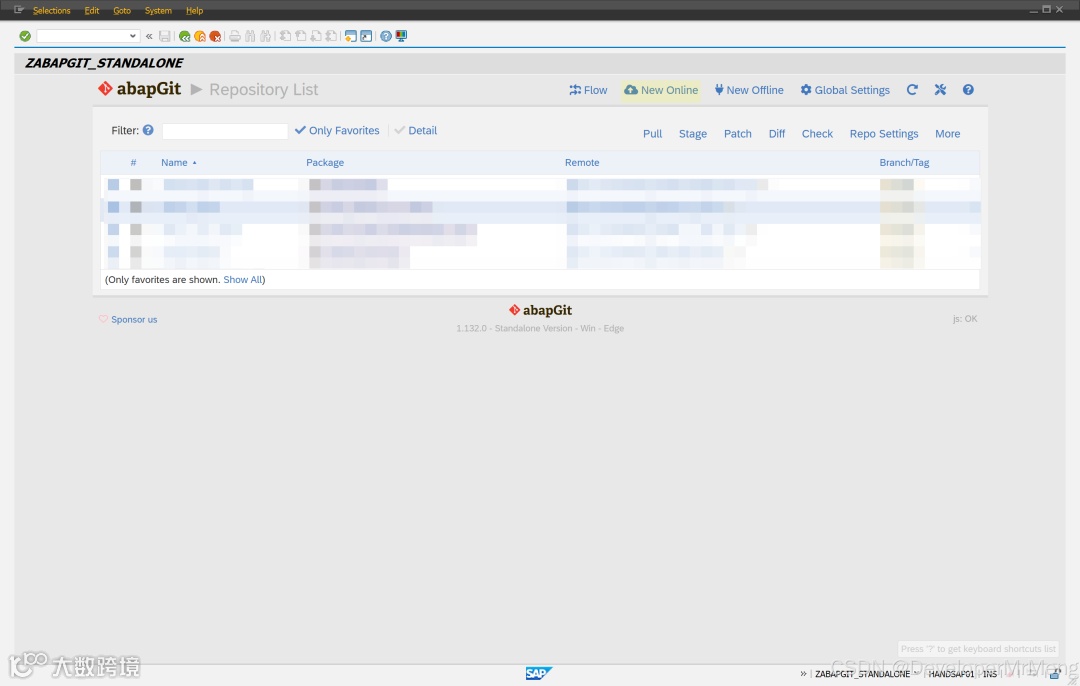Click New Online to clone a repository
The height and width of the screenshot is (686, 1080).
[x=661, y=90]
